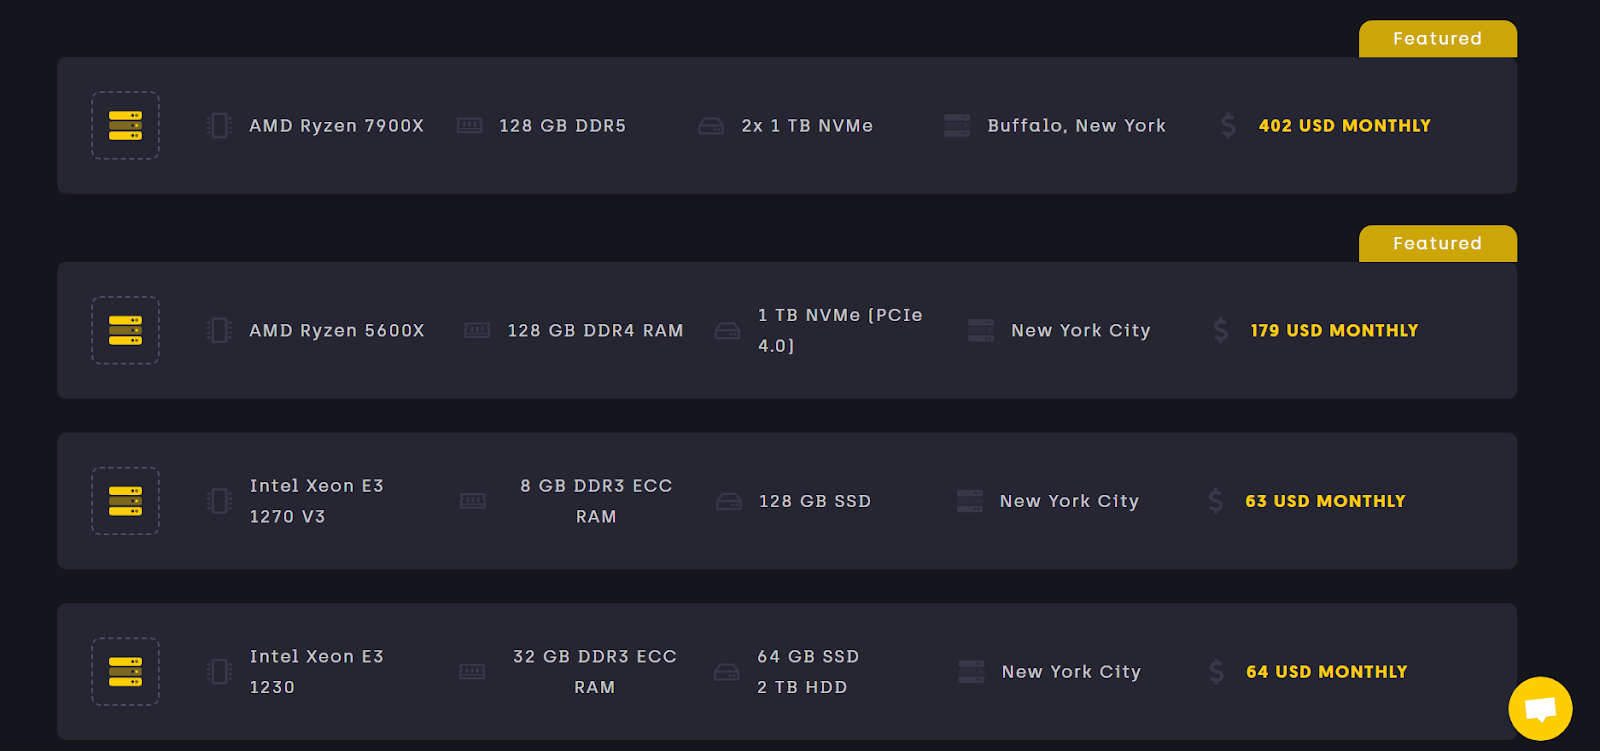Click the server icon beside AMD Ryzen 7900X
Image resolution: width=1600 pixels, height=751 pixels.
(x=125, y=125)
